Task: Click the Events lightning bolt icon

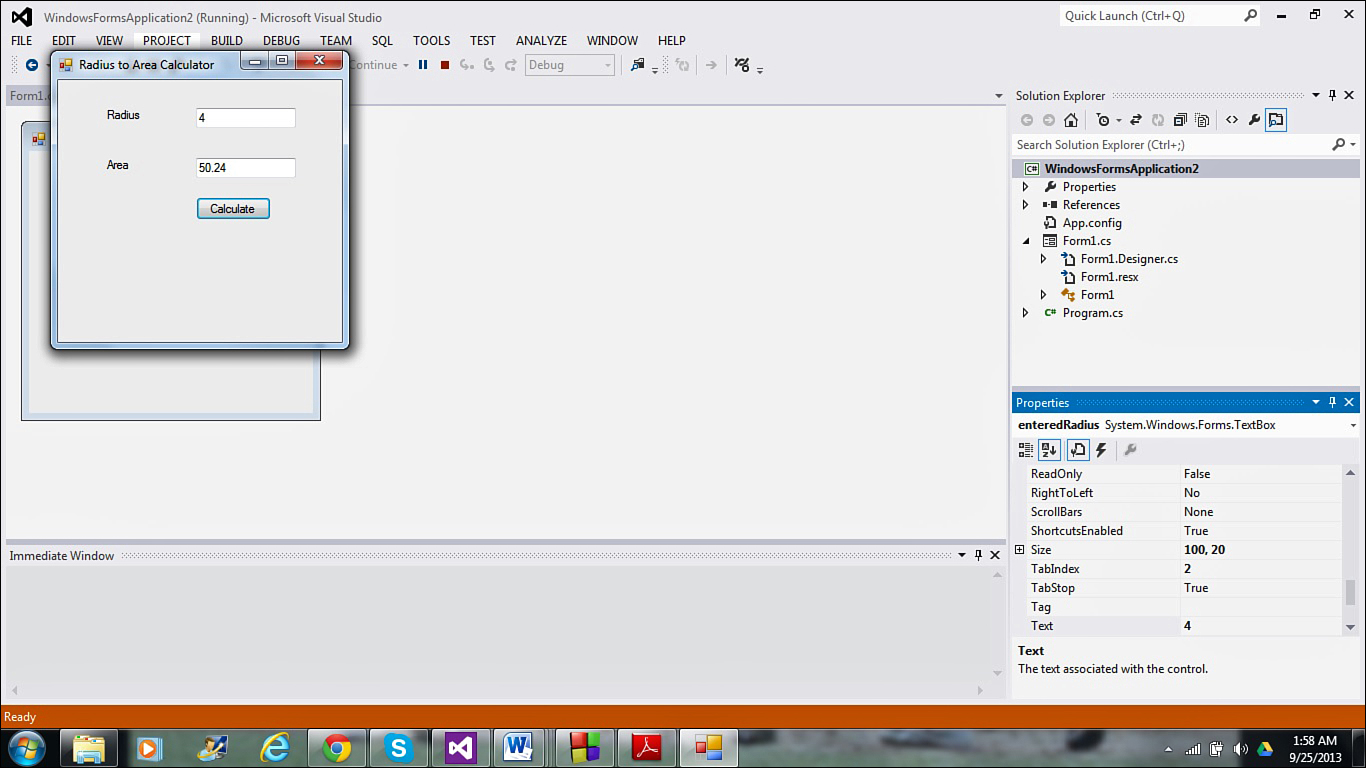Action: pos(1101,450)
